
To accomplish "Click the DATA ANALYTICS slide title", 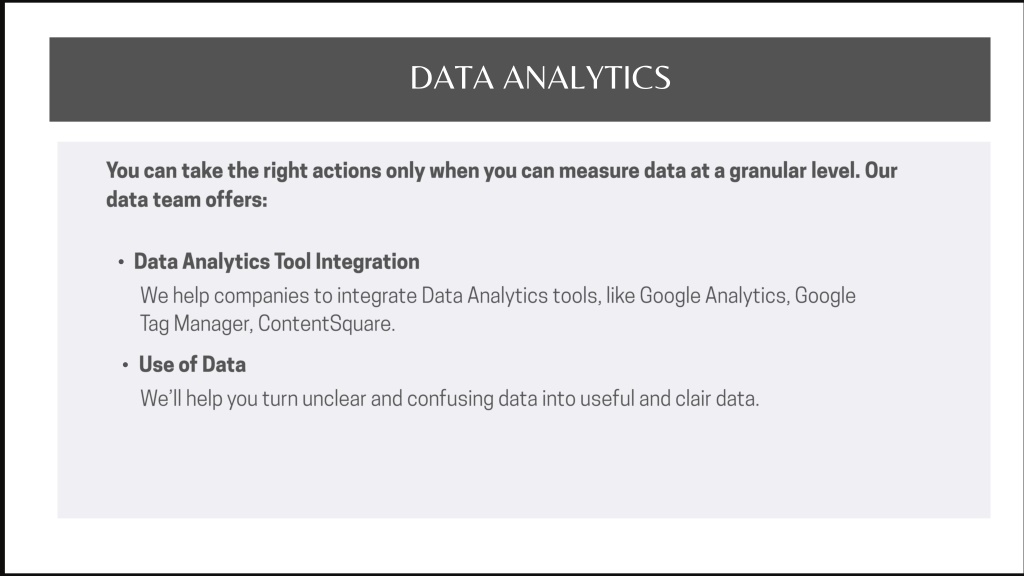I will pos(540,78).
